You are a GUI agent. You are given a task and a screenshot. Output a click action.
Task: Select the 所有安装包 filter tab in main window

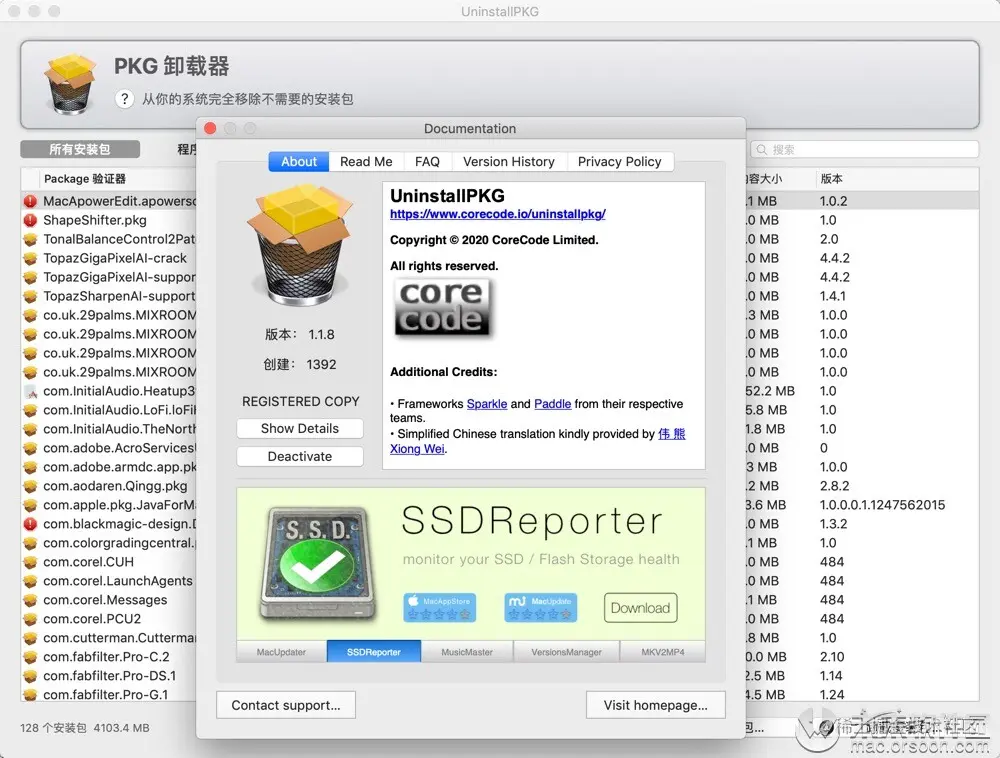point(80,149)
